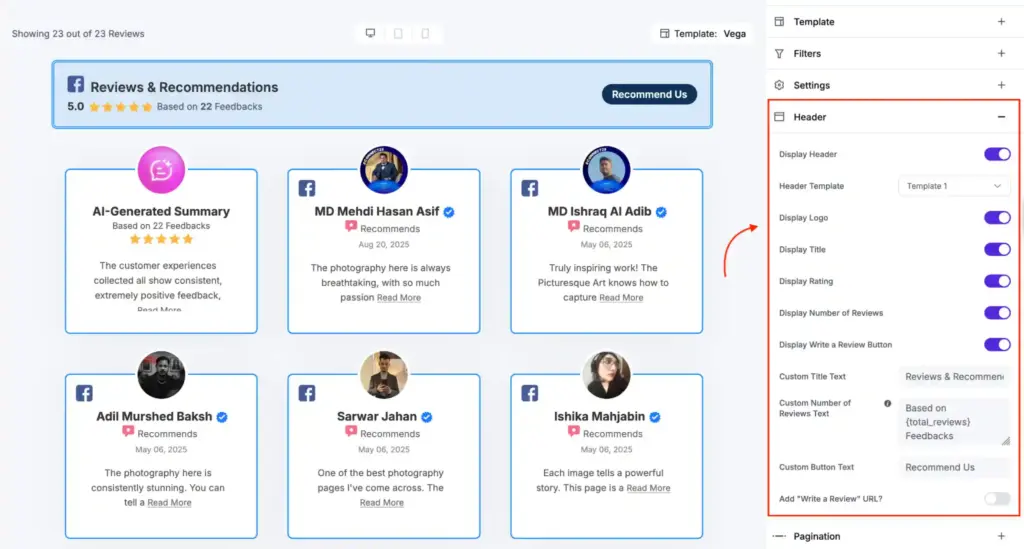Select the mobile preview icon
Screen dimensions: 1024x549
[x=425, y=33]
